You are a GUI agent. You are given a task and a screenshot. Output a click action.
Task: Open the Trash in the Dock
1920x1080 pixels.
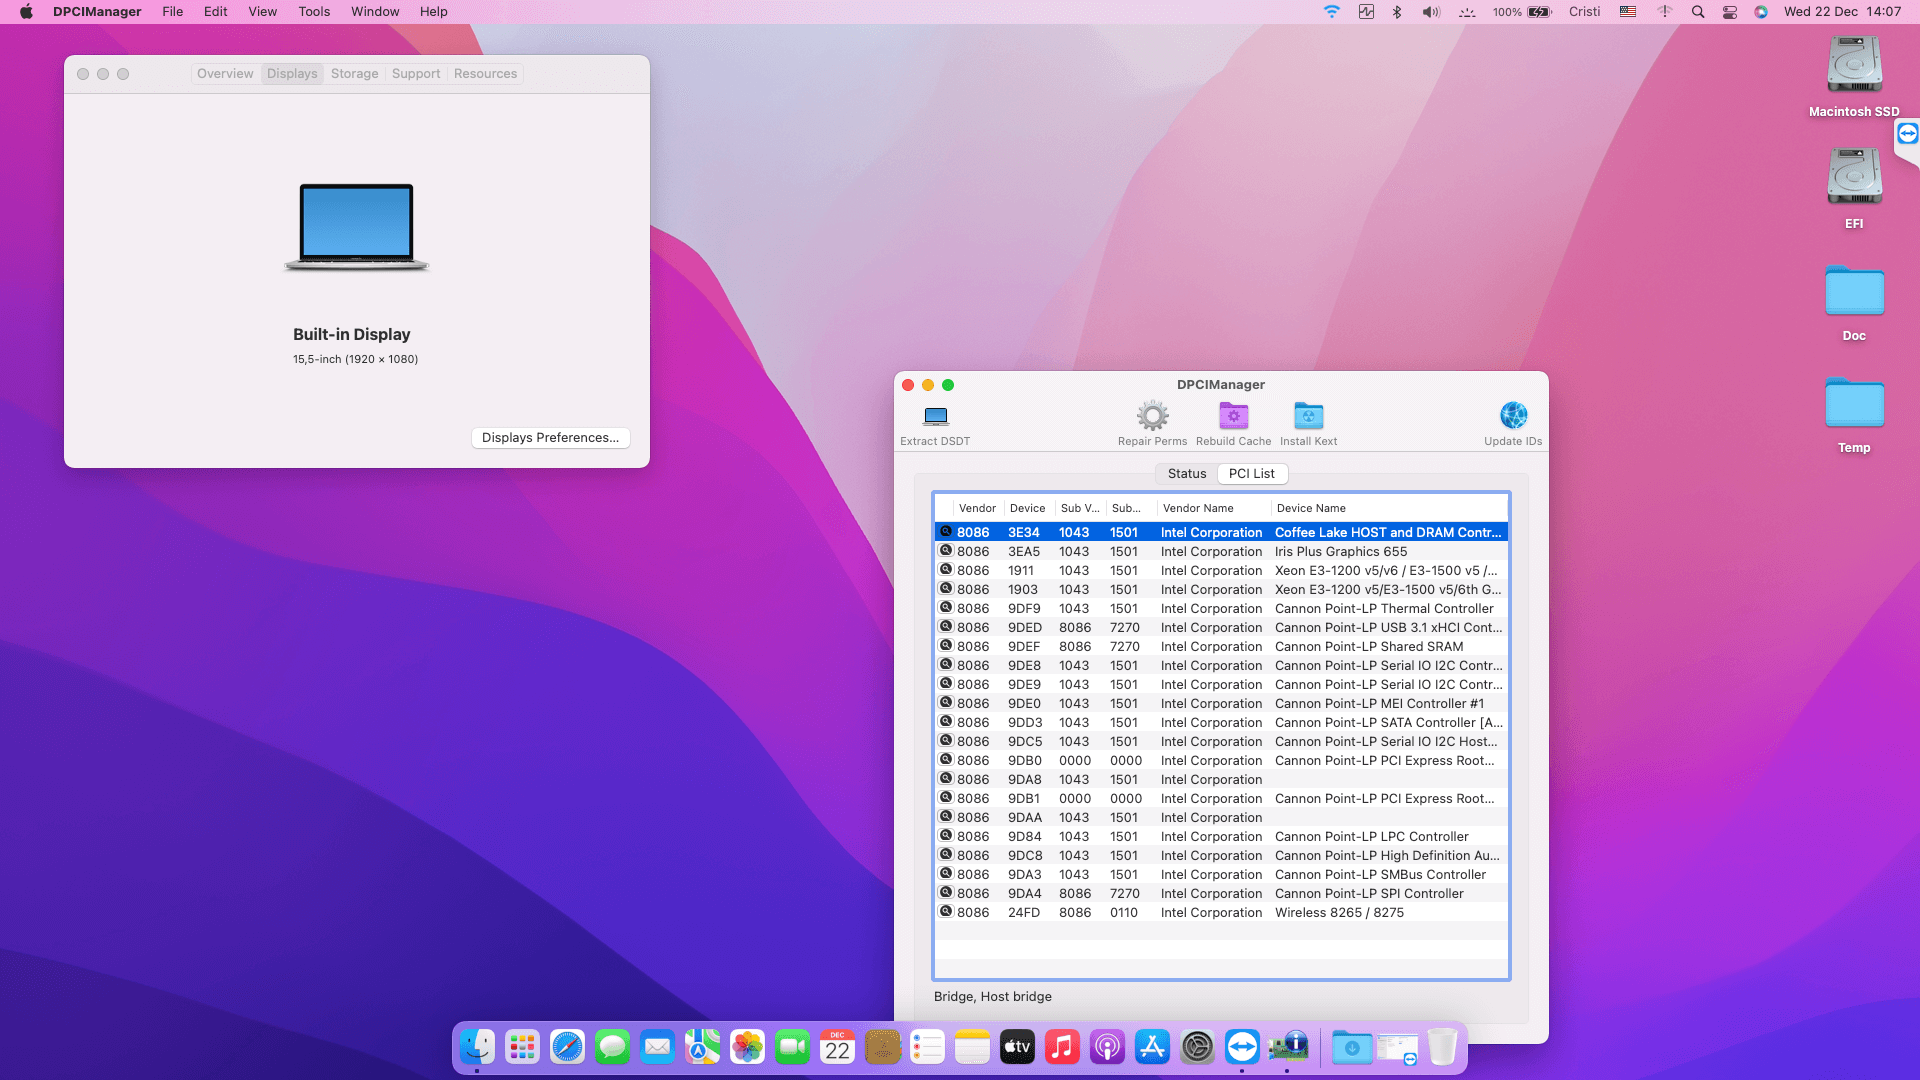[1442, 1047]
